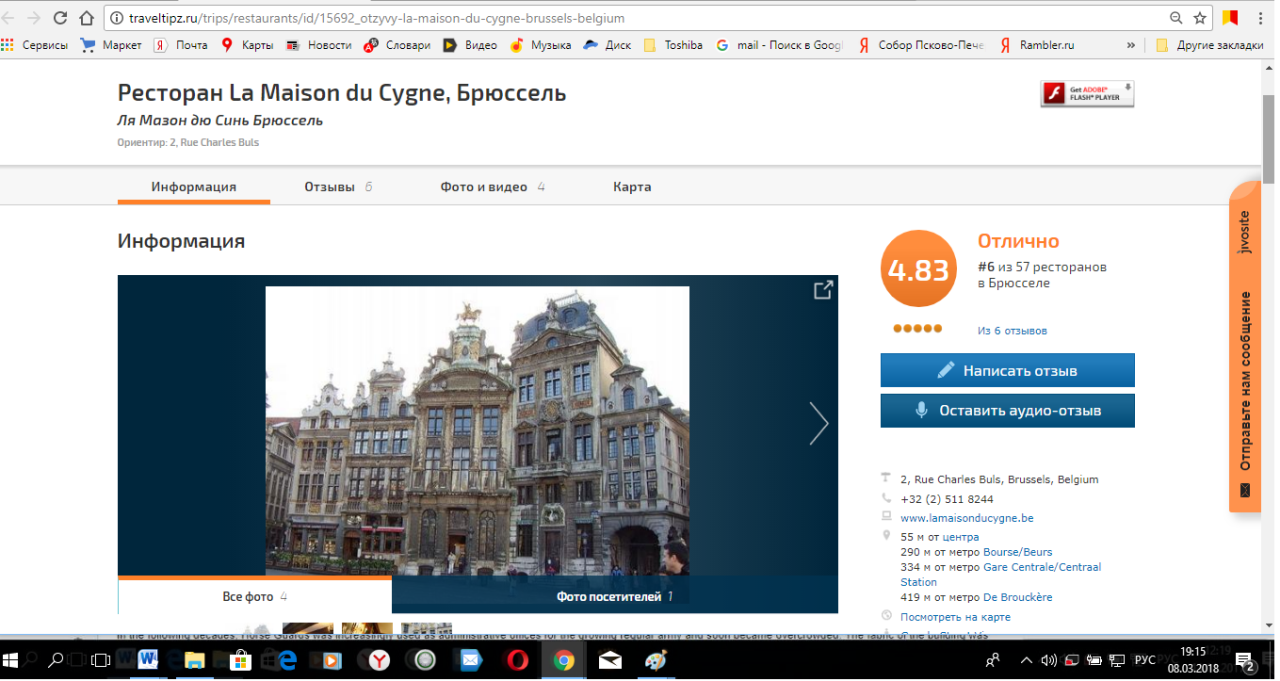Click the Gare Centrale/Centraal Station link

[x=1000, y=574]
